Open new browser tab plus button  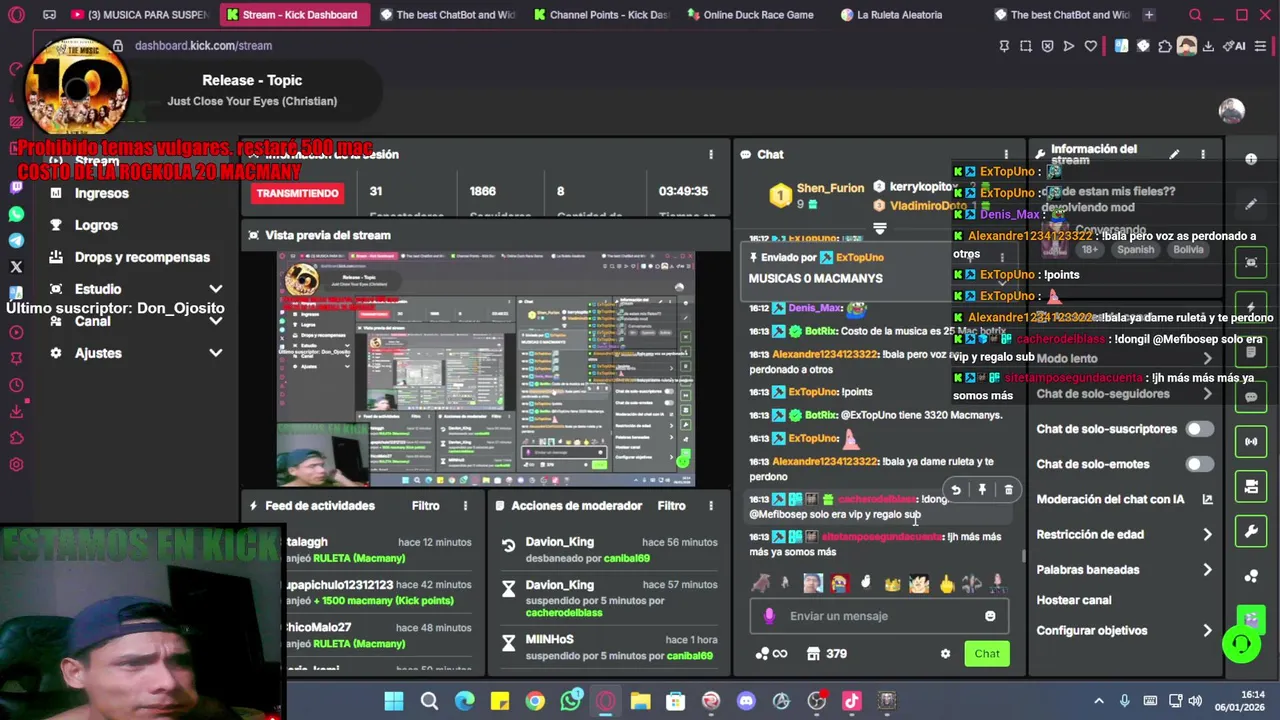[1149, 15]
